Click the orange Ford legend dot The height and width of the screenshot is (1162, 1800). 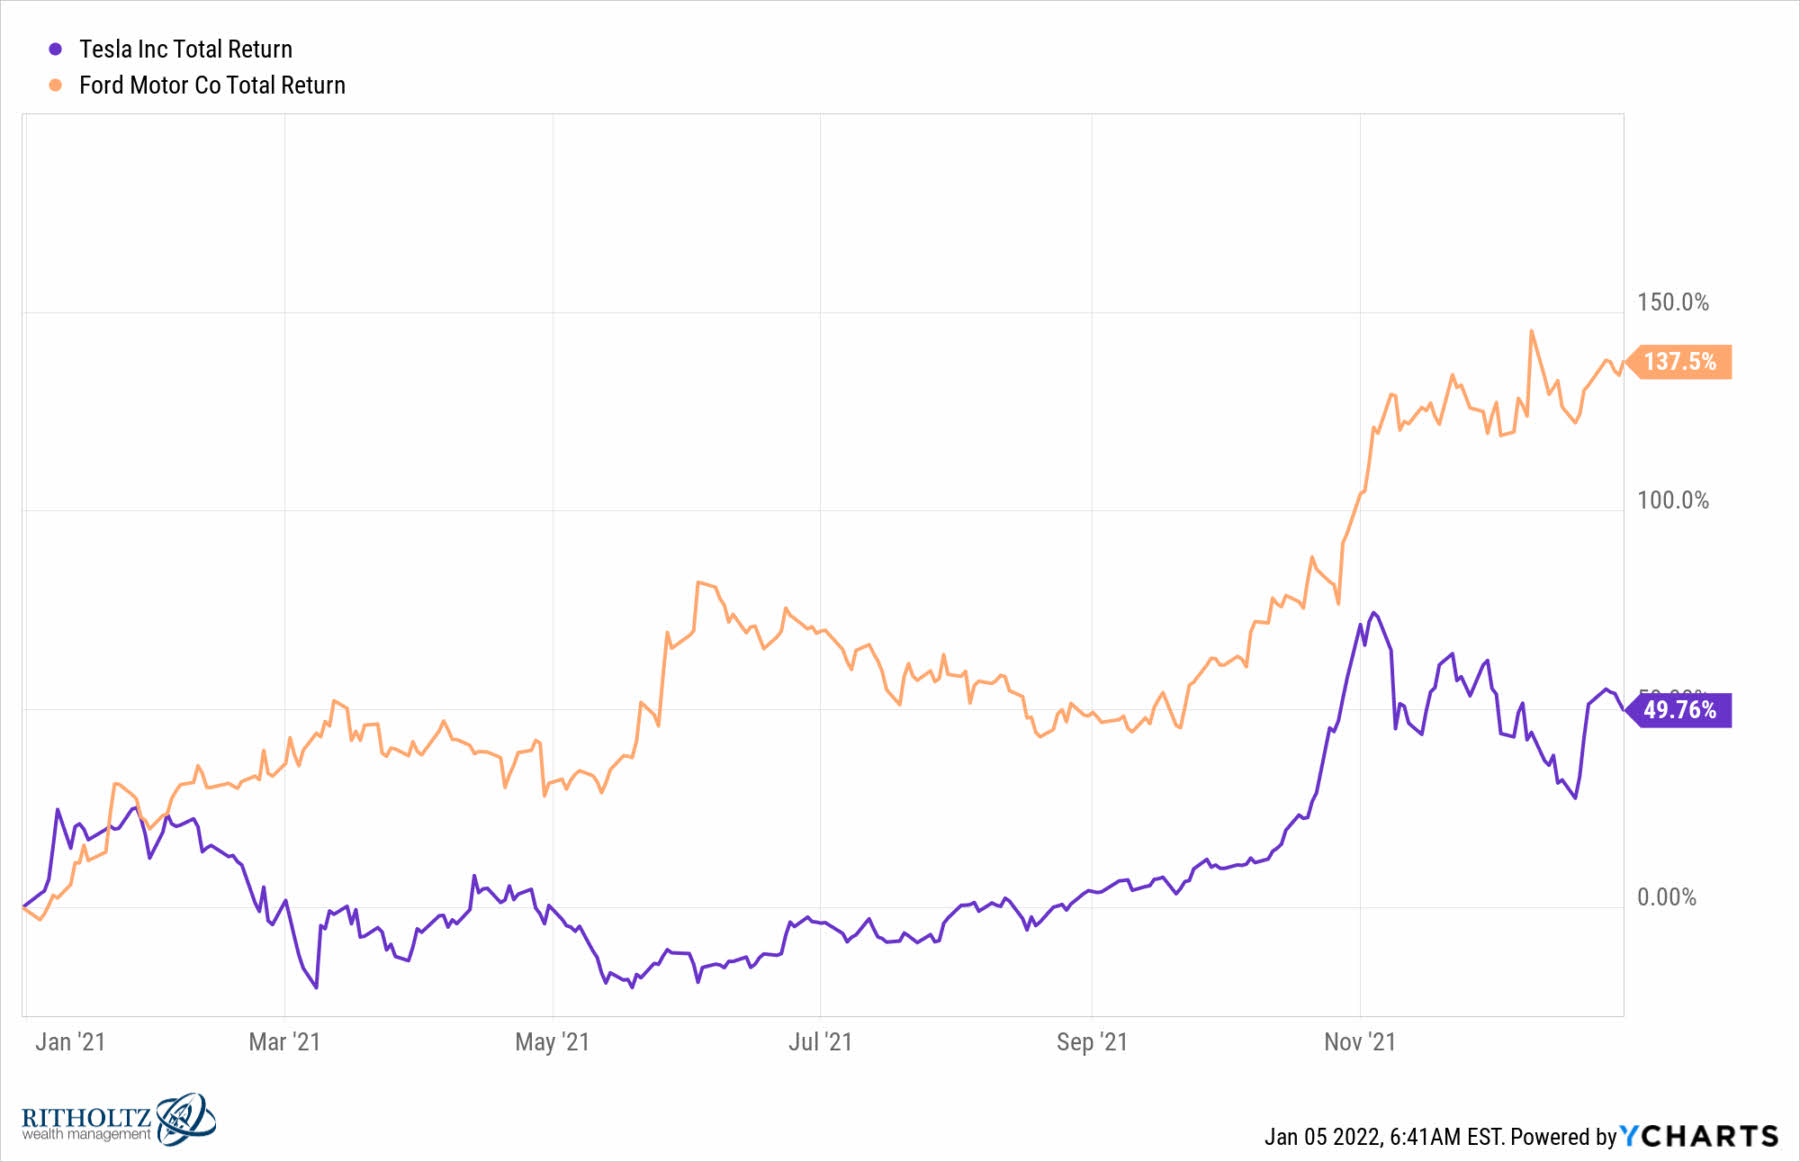(56, 85)
